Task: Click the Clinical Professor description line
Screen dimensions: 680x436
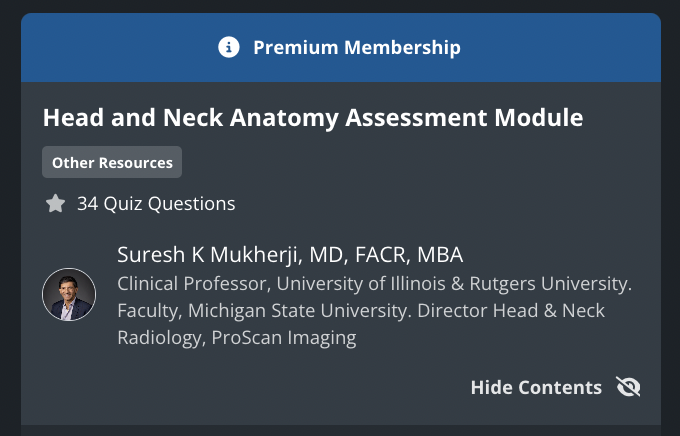Action: (x=375, y=284)
